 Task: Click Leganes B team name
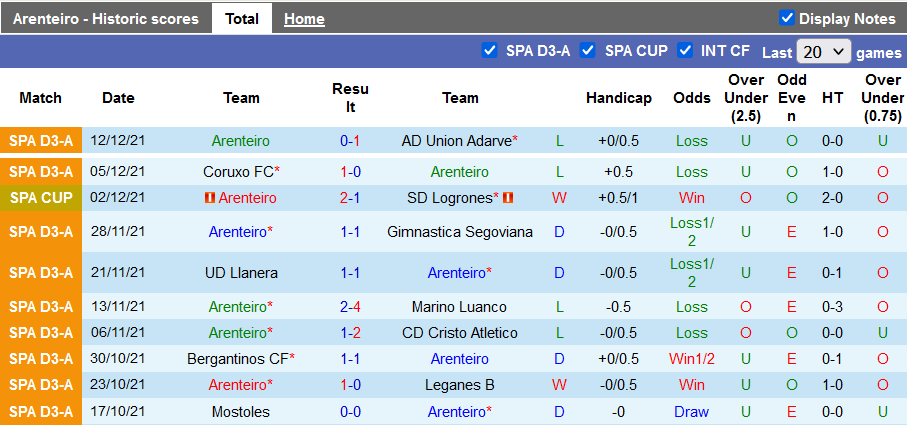click(x=460, y=384)
